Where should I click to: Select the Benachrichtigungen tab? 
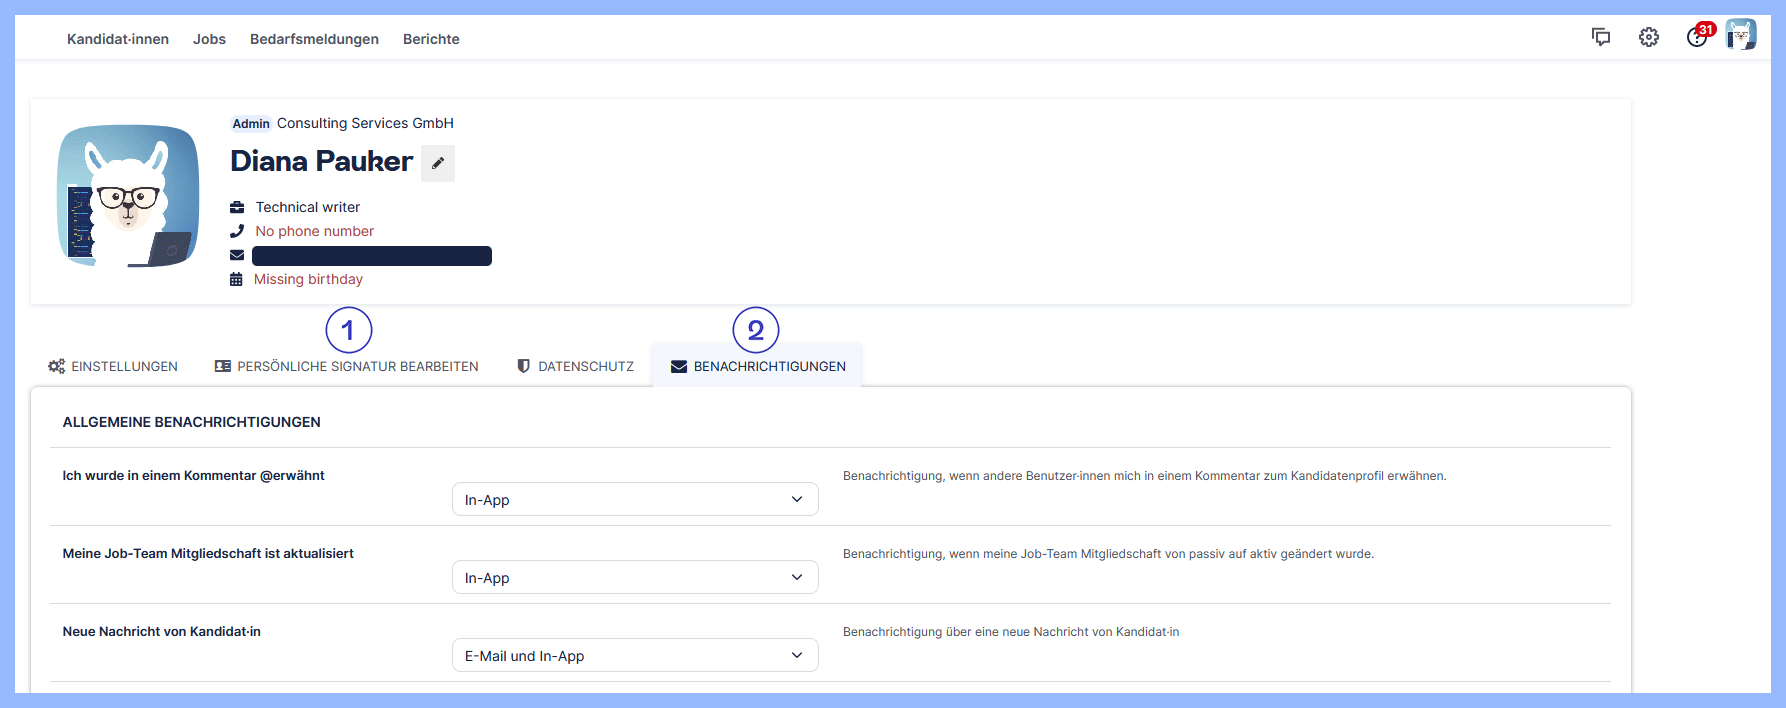(x=758, y=366)
